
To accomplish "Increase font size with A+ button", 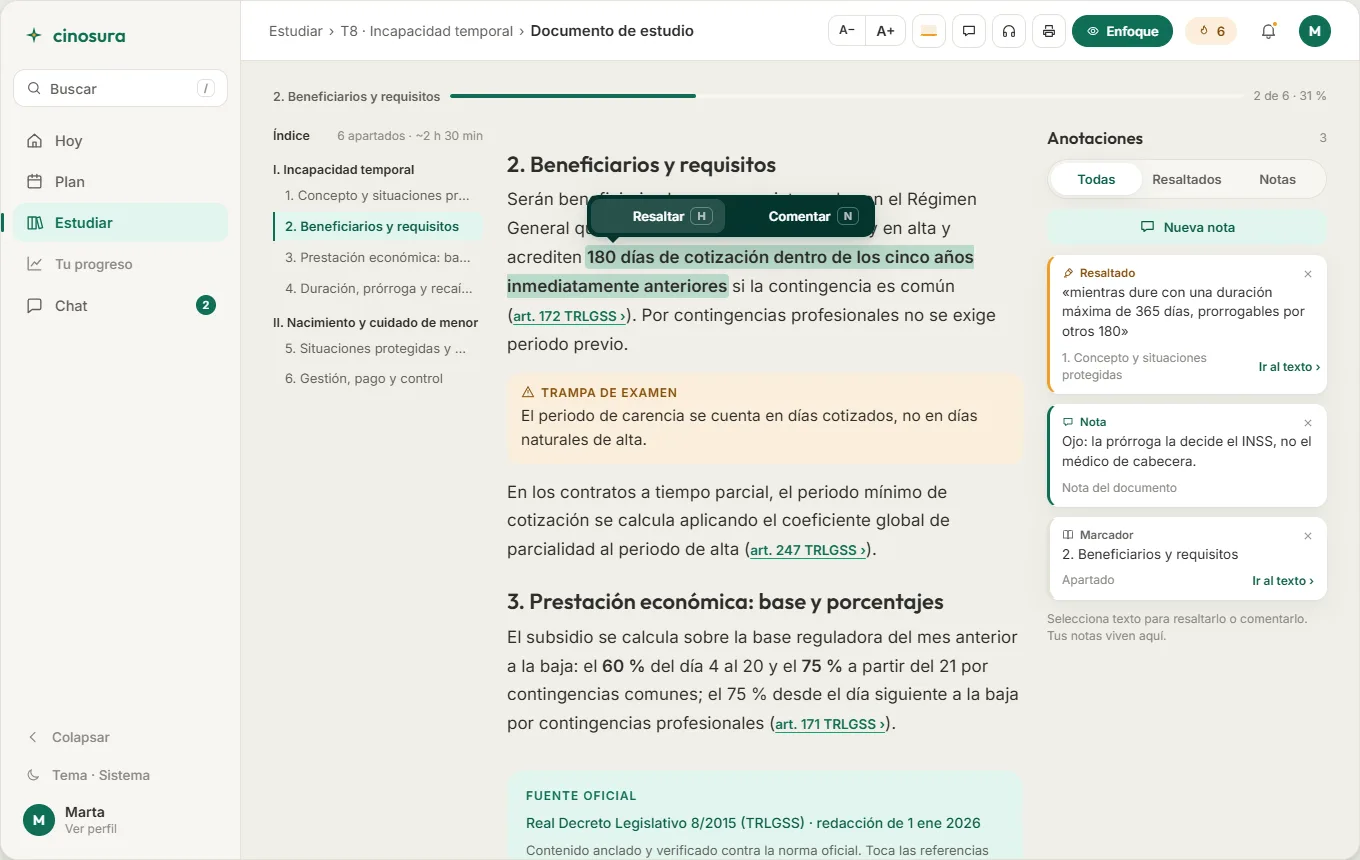I will pyautogui.click(x=886, y=31).
